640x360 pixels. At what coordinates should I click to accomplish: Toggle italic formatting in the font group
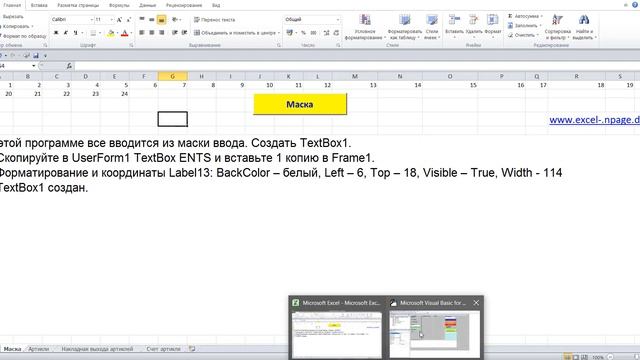66,33
